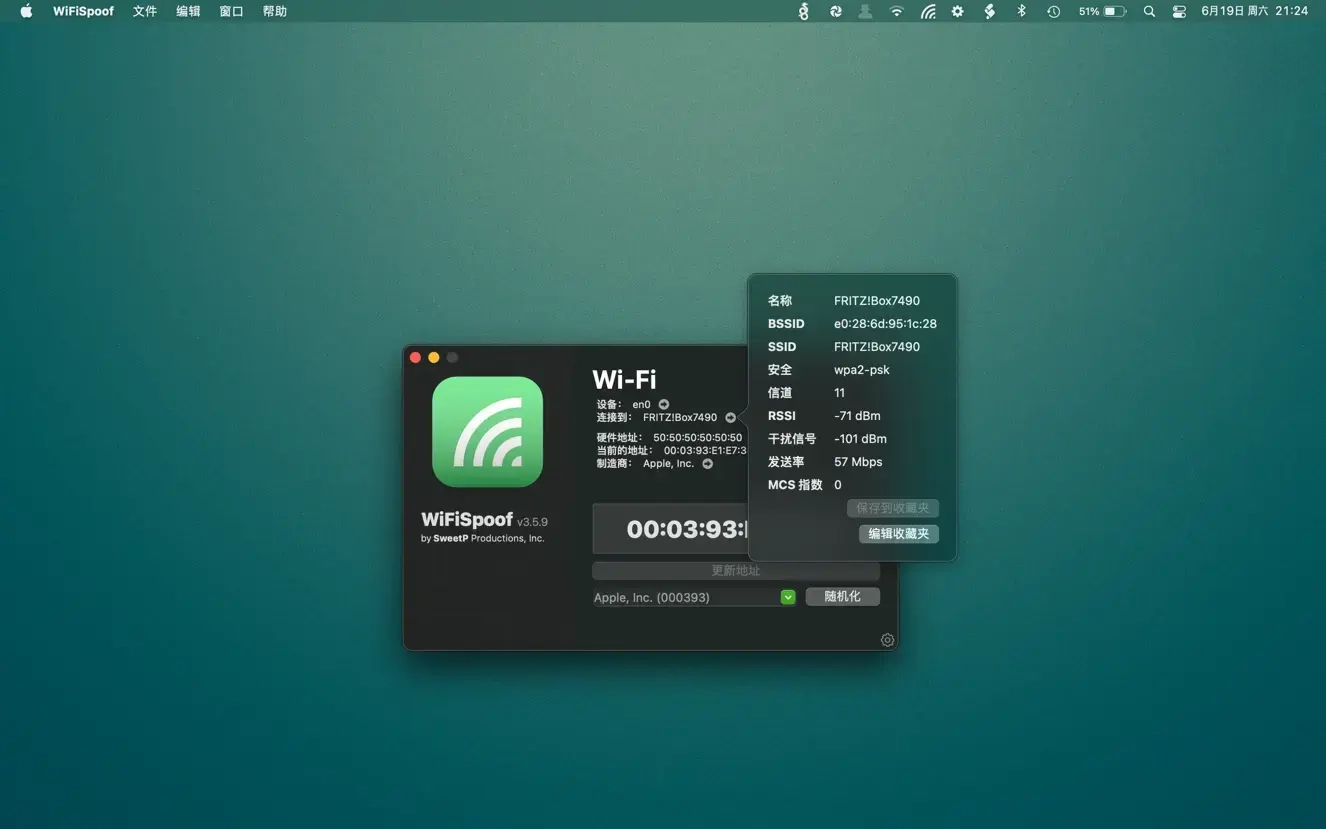Click the large green WiFiSpoof app logo

click(x=487, y=432)
